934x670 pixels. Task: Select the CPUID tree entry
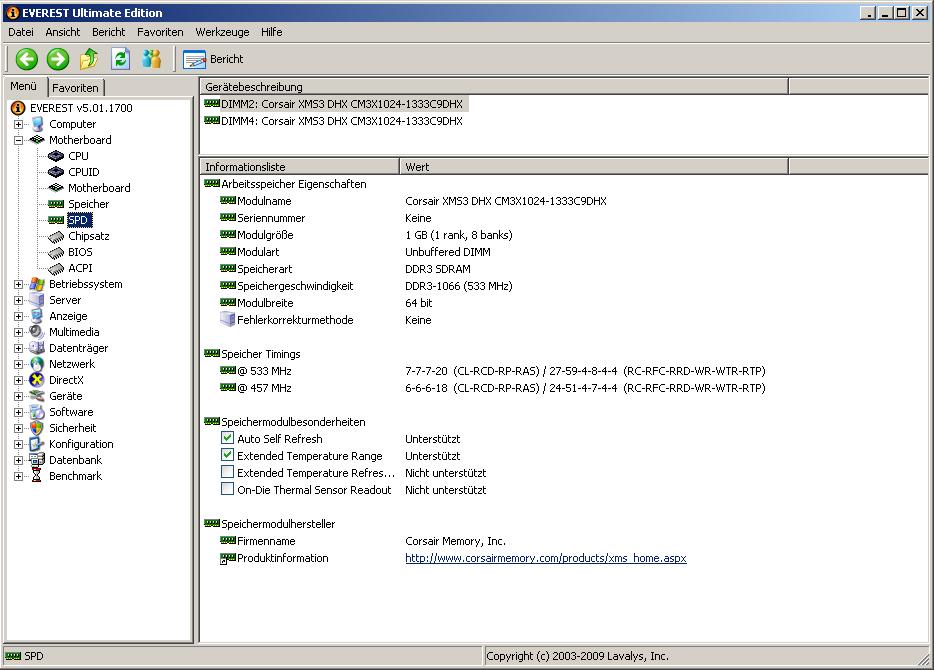83,172
